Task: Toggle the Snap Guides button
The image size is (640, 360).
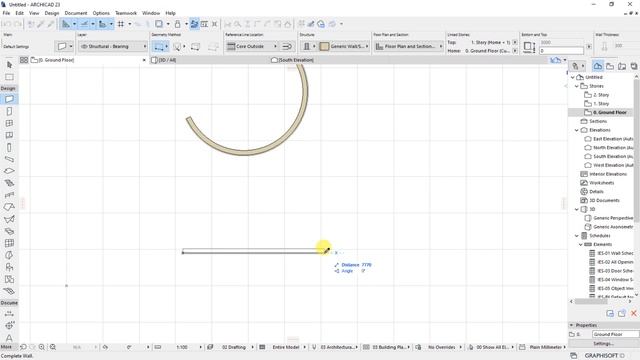Action: point(84,24)
